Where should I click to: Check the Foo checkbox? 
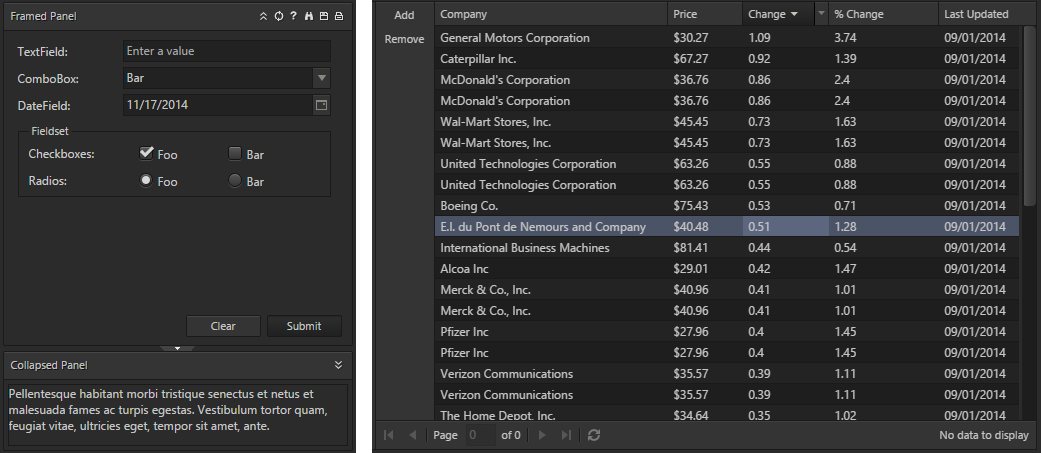146,153
